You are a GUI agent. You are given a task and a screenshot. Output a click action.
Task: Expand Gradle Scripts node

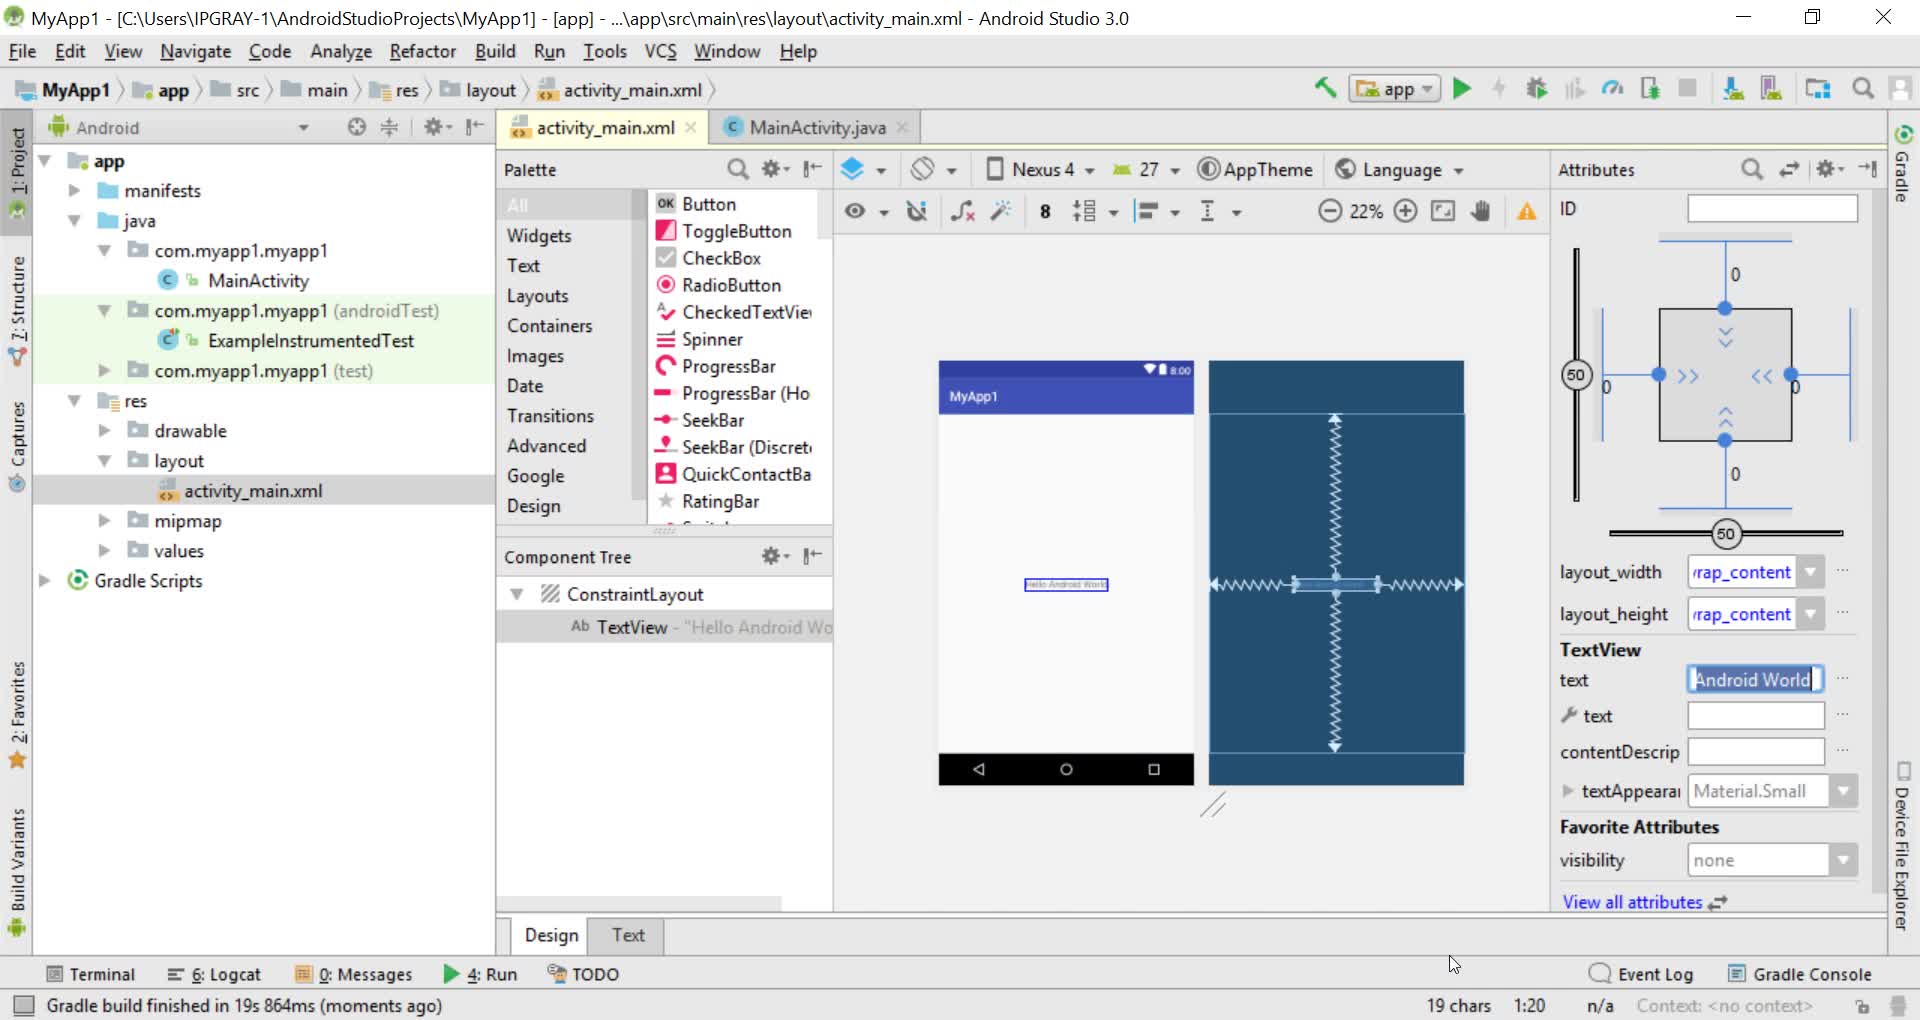point(44,580)
